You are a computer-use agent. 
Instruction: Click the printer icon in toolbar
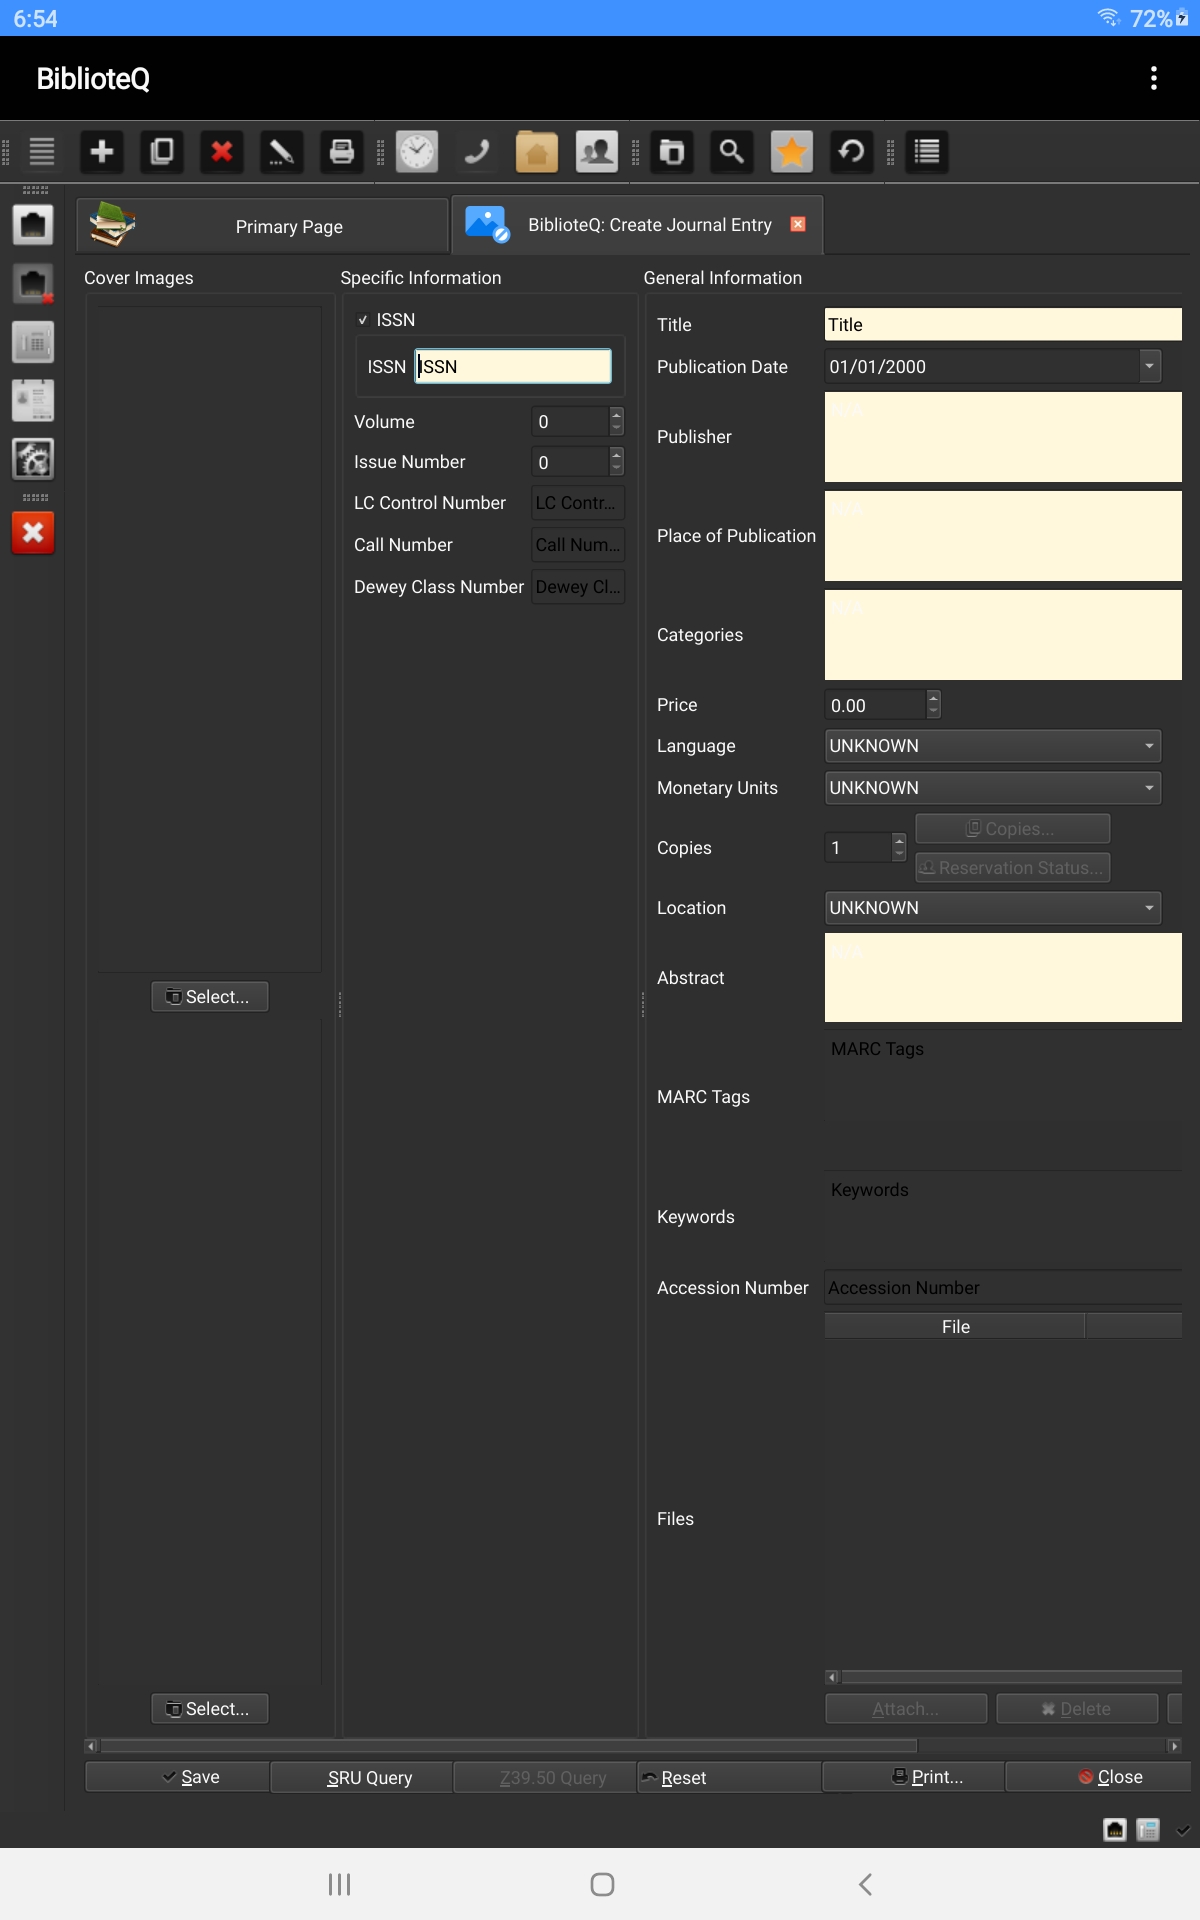pos(342,152)
